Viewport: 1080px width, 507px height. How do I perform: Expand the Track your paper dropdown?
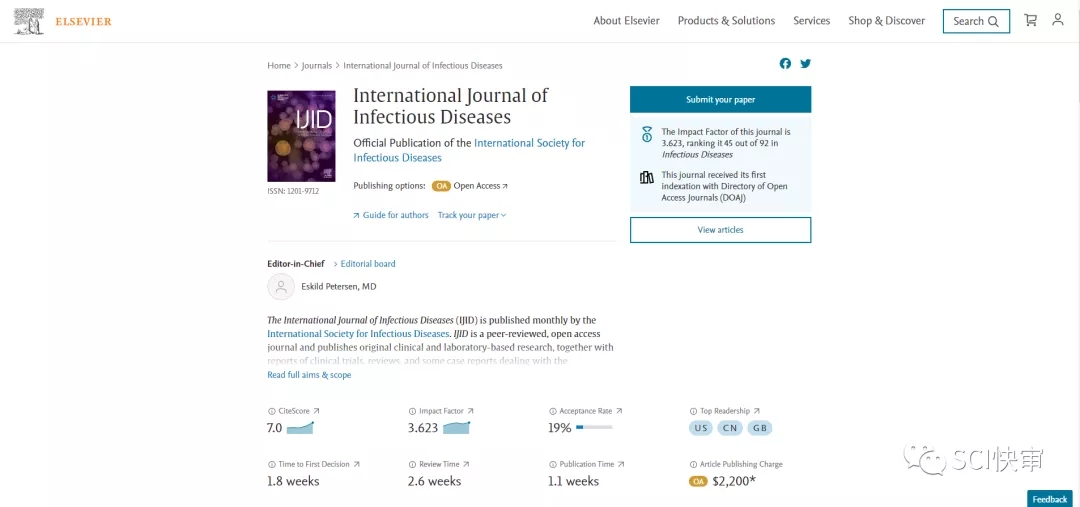click(472, 215)
